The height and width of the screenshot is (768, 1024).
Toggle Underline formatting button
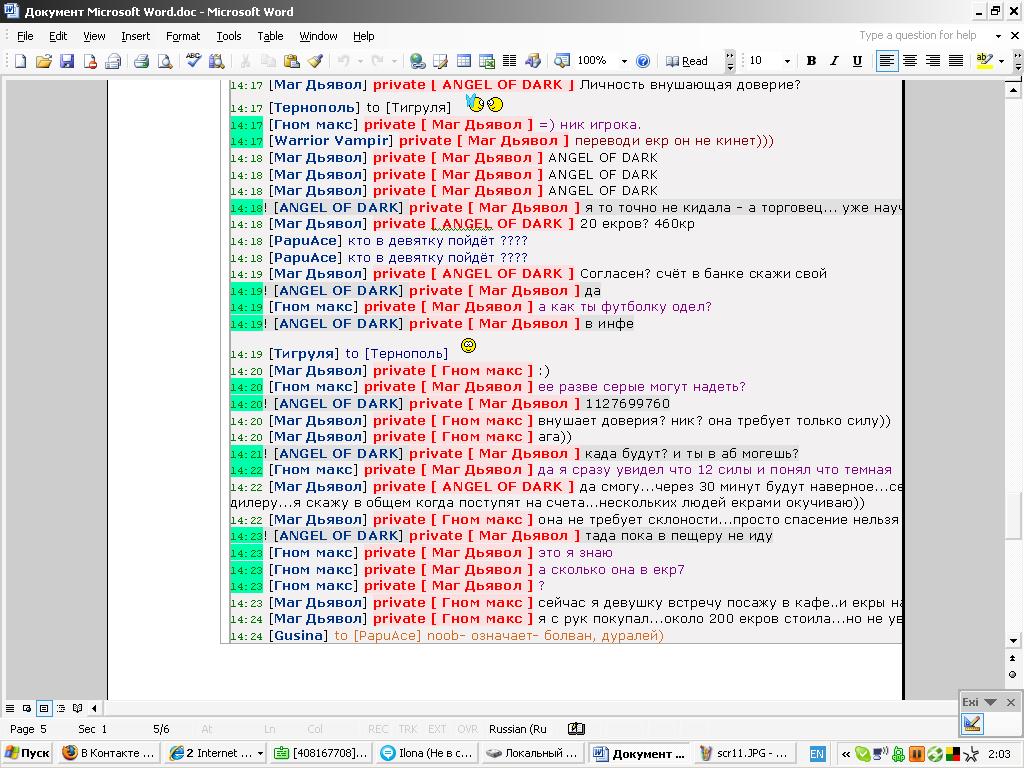857,61
